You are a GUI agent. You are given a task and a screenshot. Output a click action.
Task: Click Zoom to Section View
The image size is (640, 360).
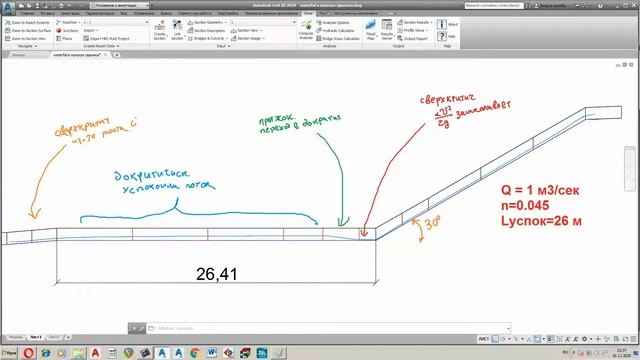(x=25, y=38)
